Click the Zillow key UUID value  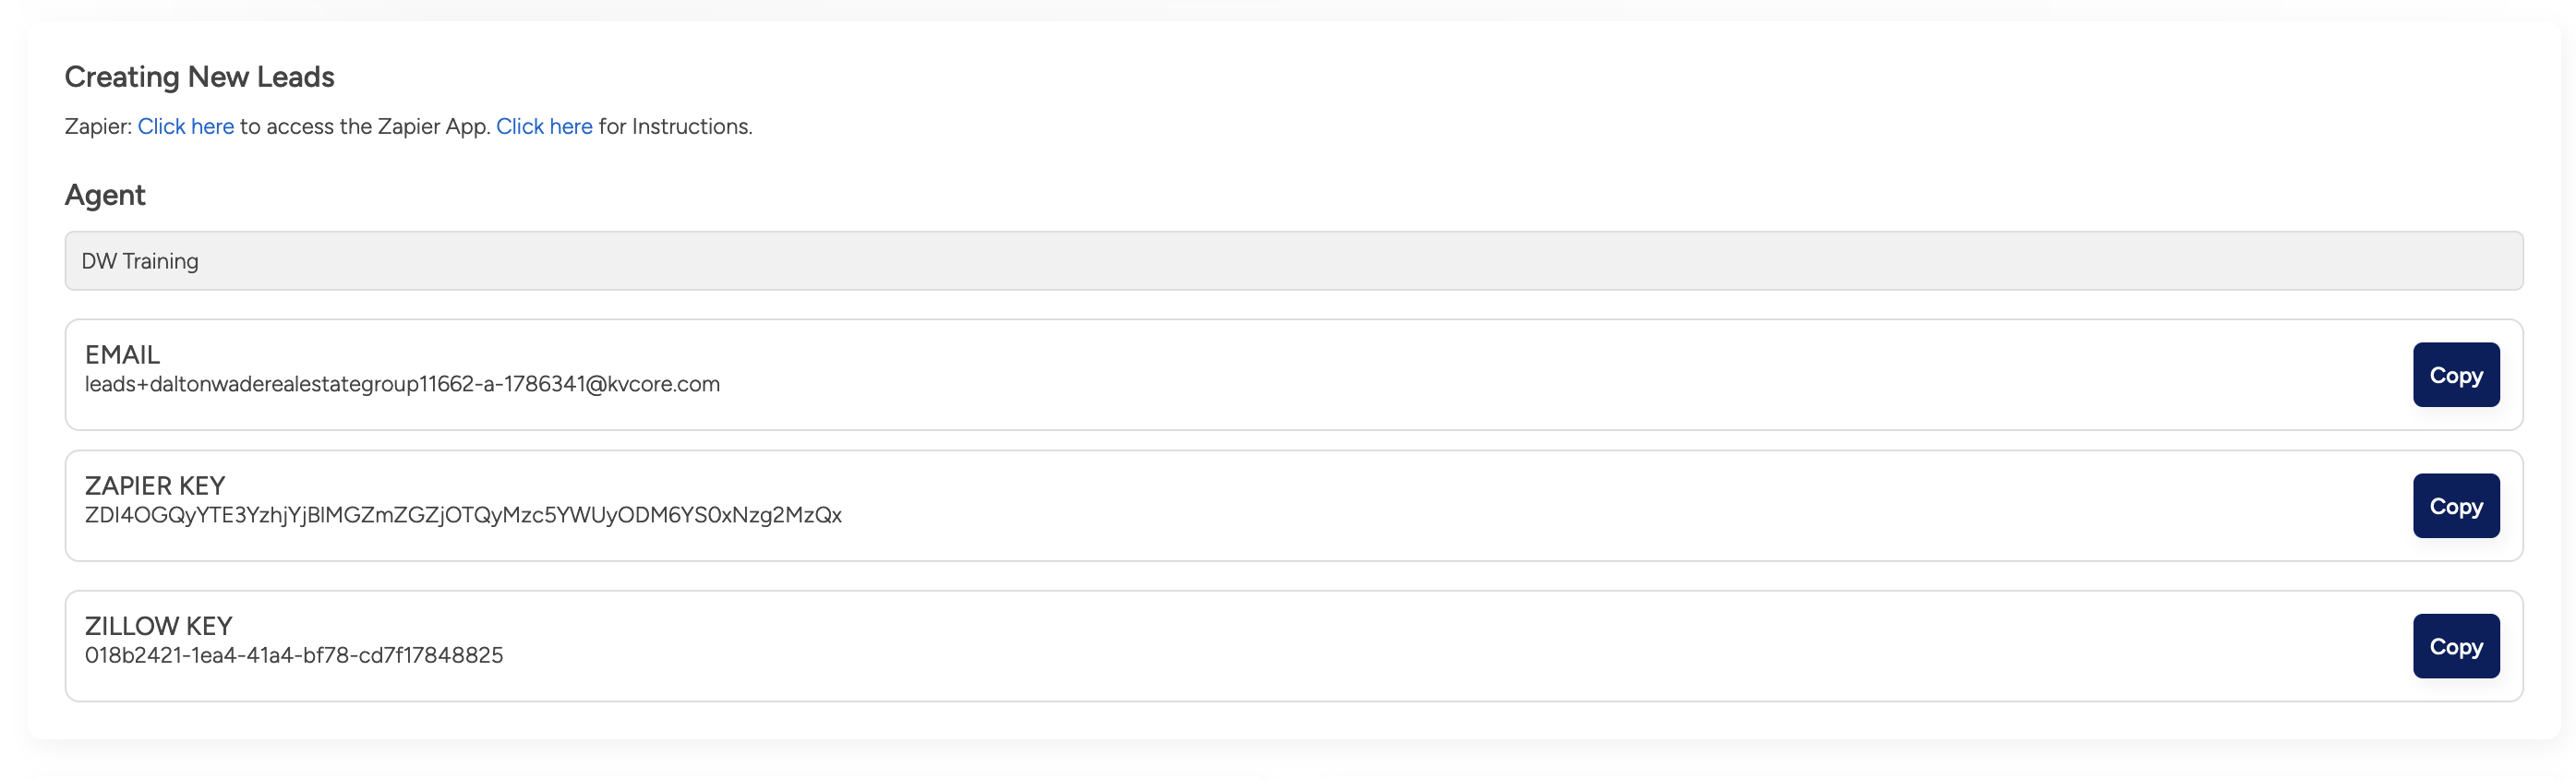pos(294,655)
